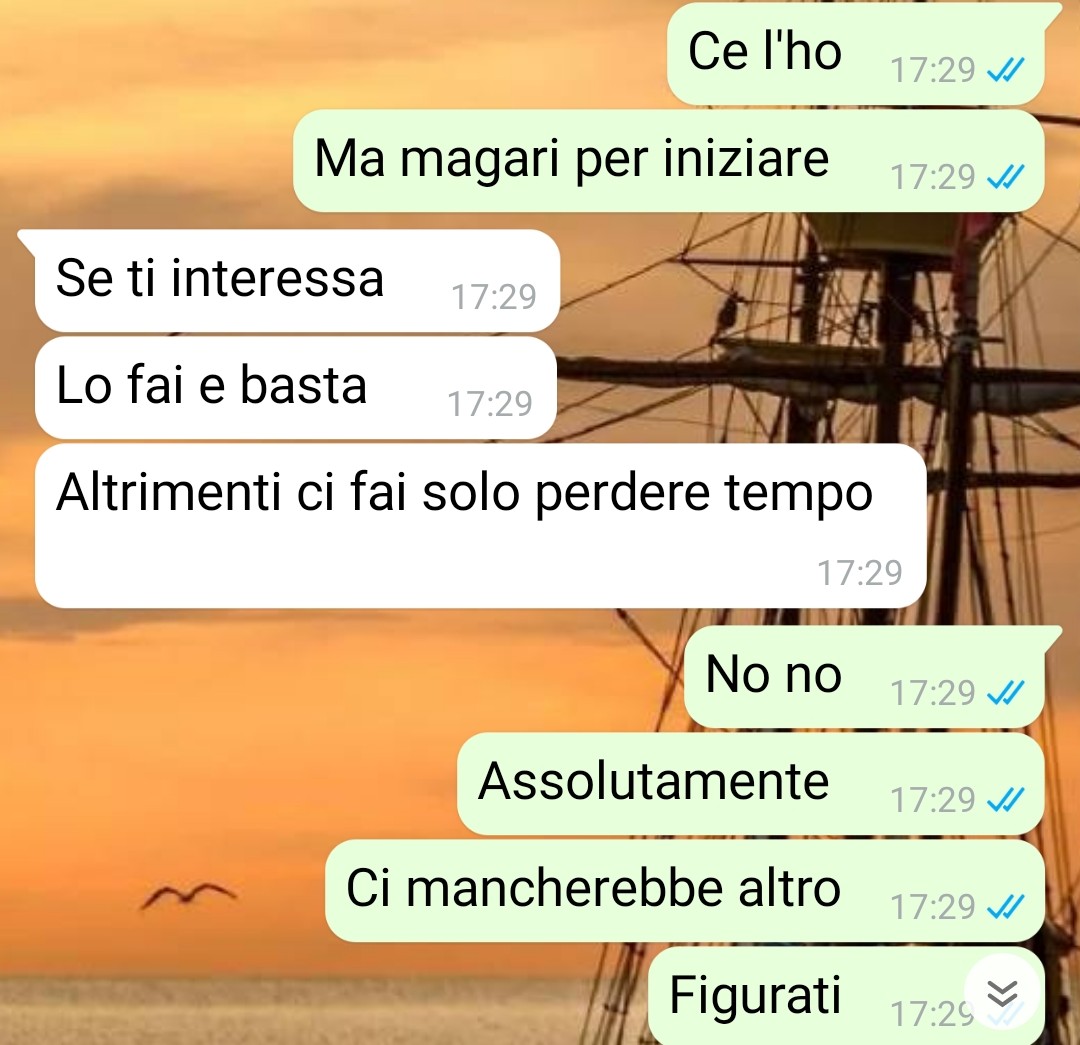
Task: Tap read ticks beside 'No no' message
Action: point(1006,692)
